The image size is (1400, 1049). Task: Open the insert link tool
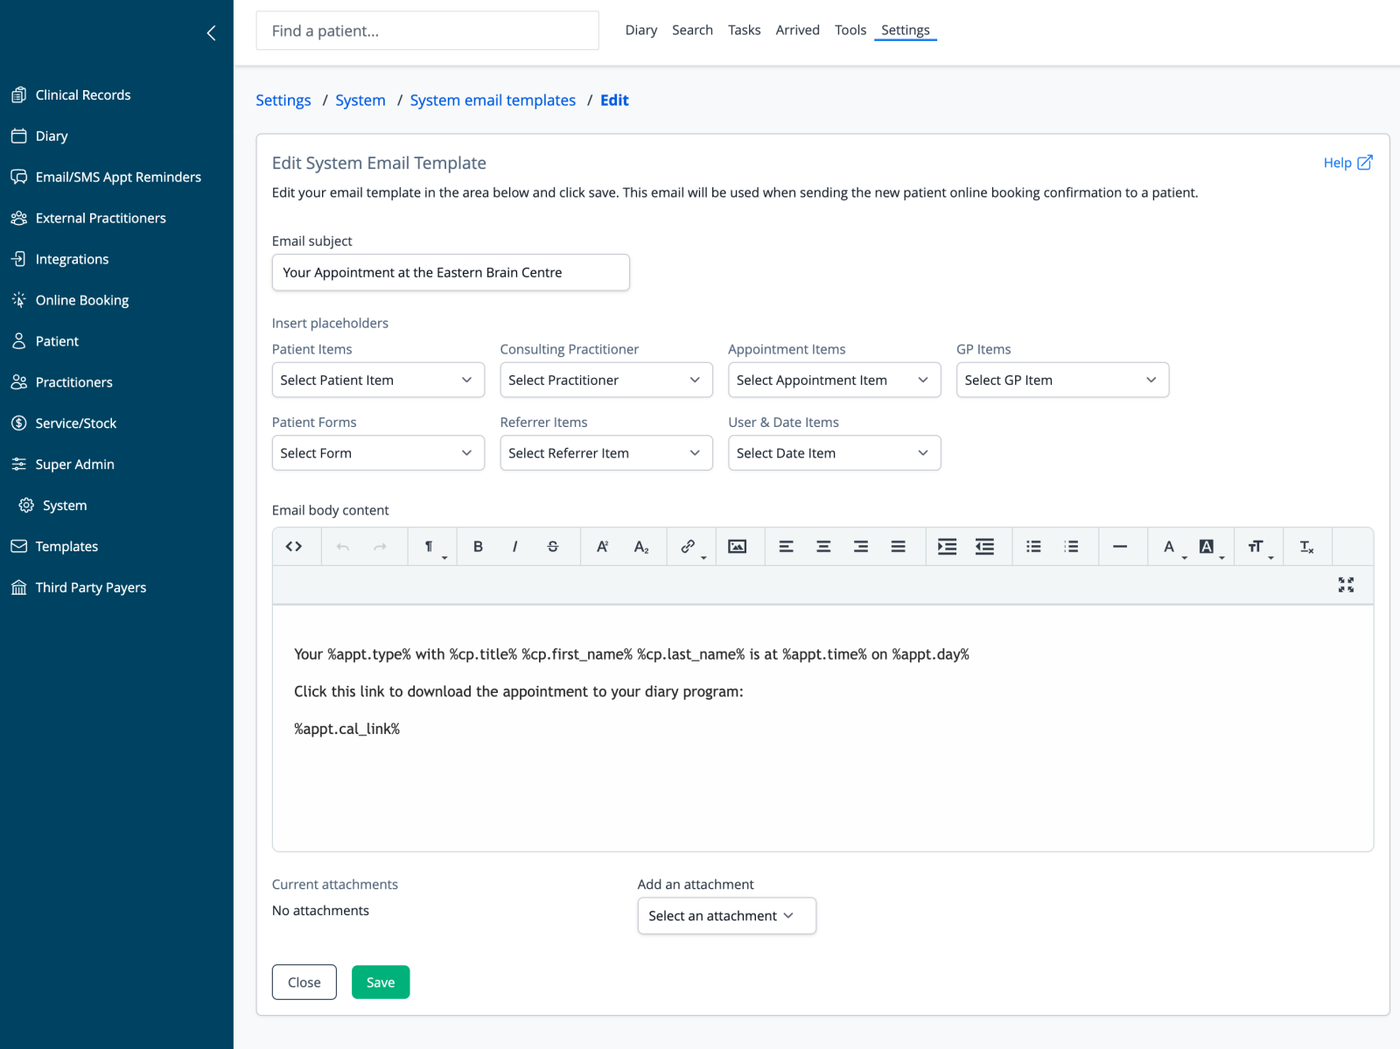(x=690, y=547)
